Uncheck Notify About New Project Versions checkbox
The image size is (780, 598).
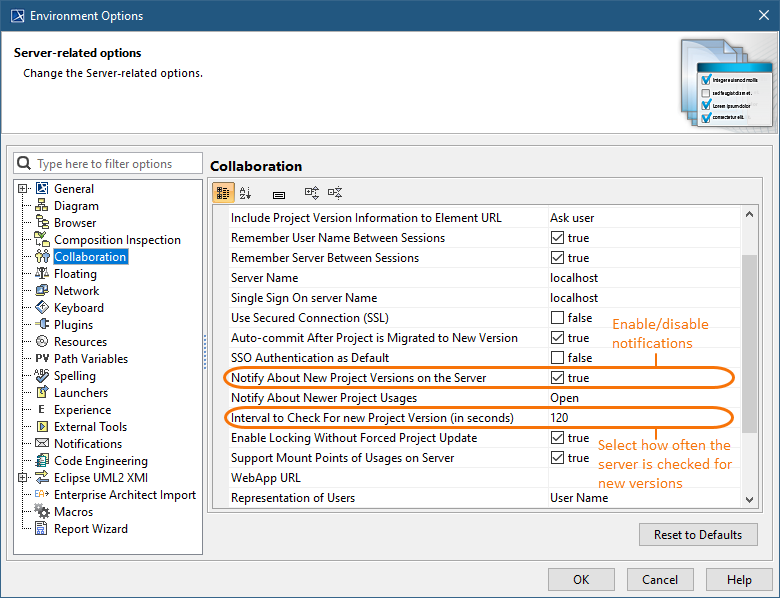pyautogui.click(x=558, y=378)
